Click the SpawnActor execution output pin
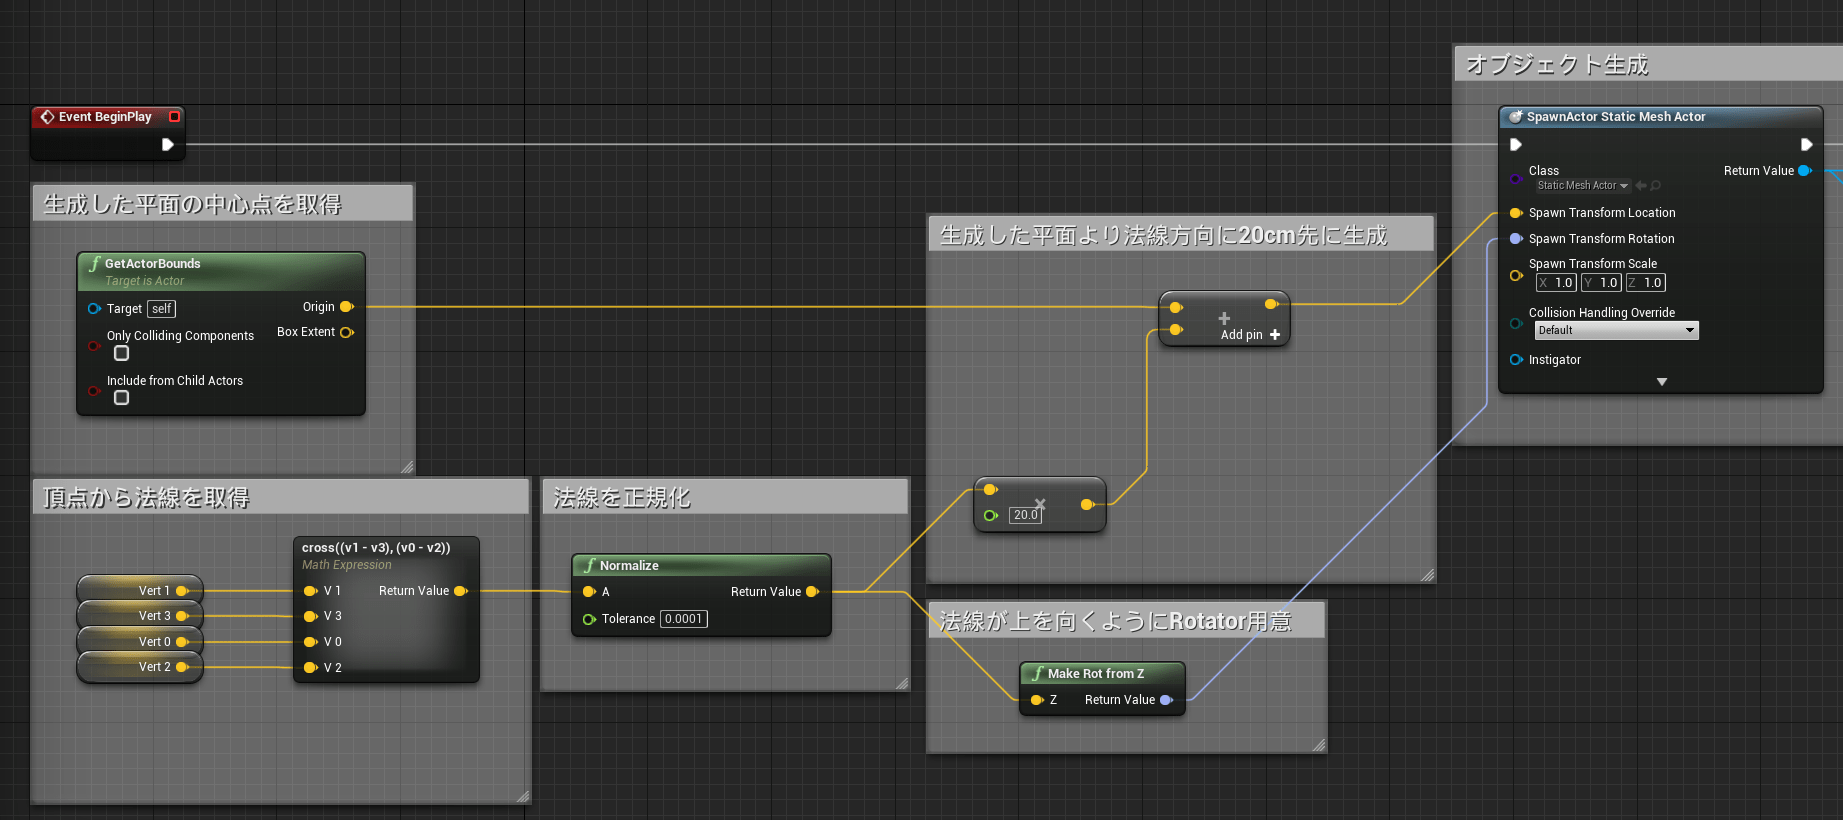This screenshot has width=1843, height=820. [x=1806, y=145]
